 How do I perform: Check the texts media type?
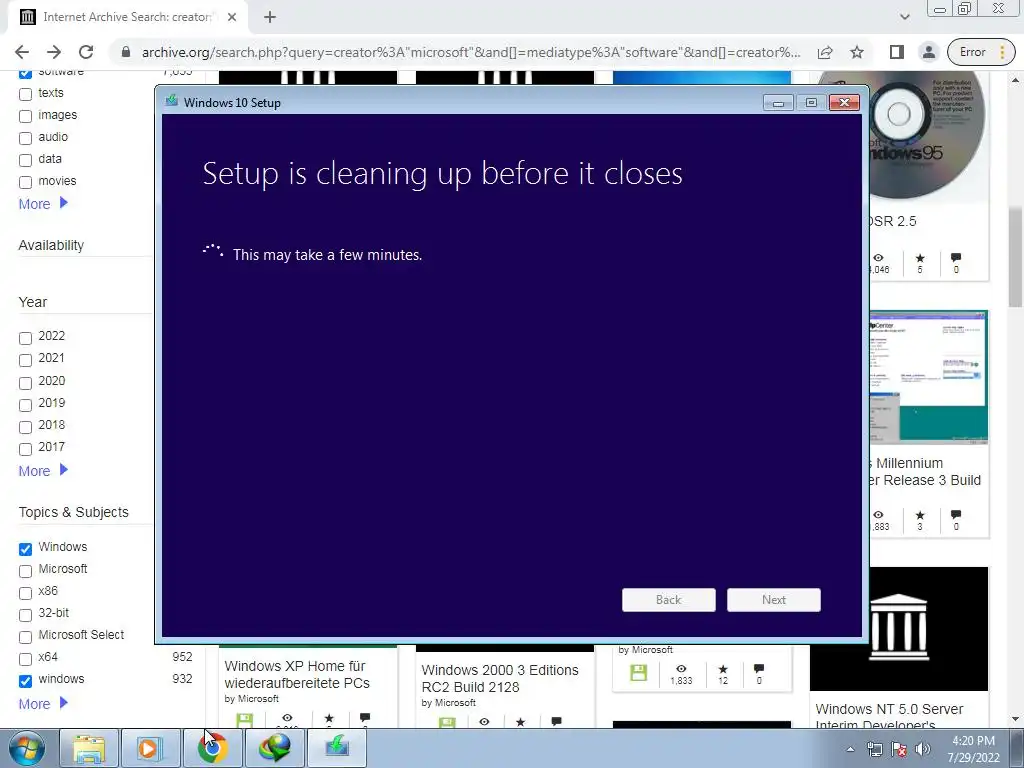25,94
